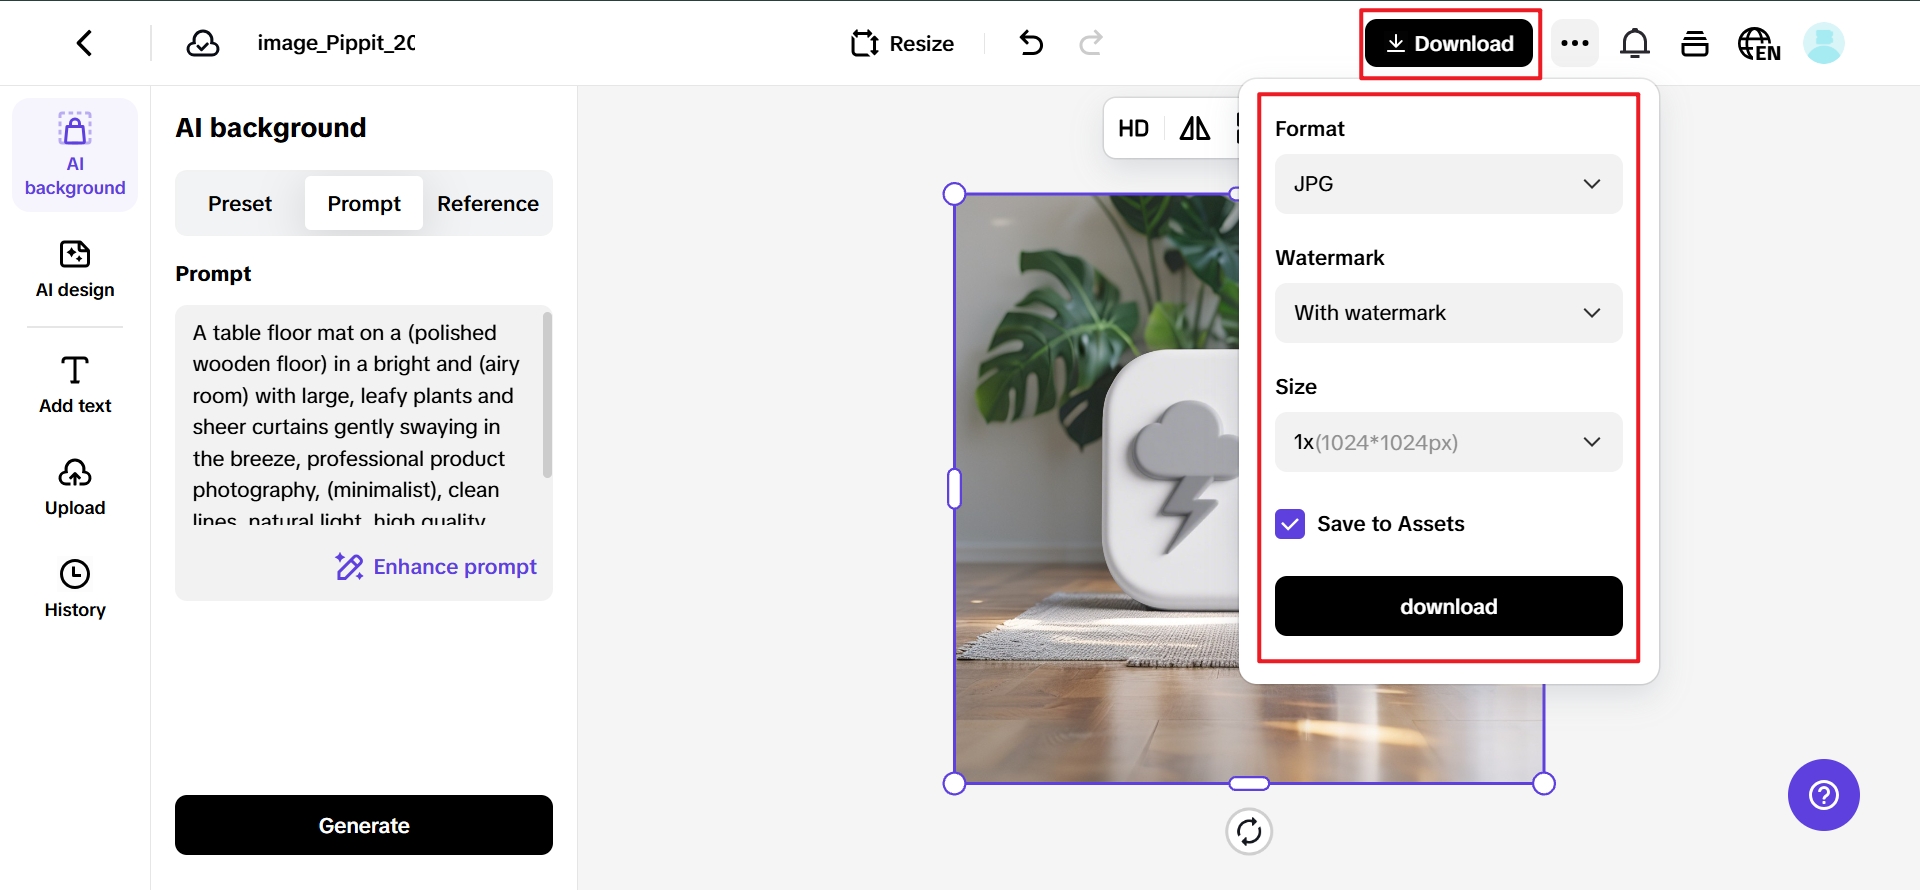Click the flip image icon
The width and height of the screenshot is (1920, 890).
(x=1194, y=128)
